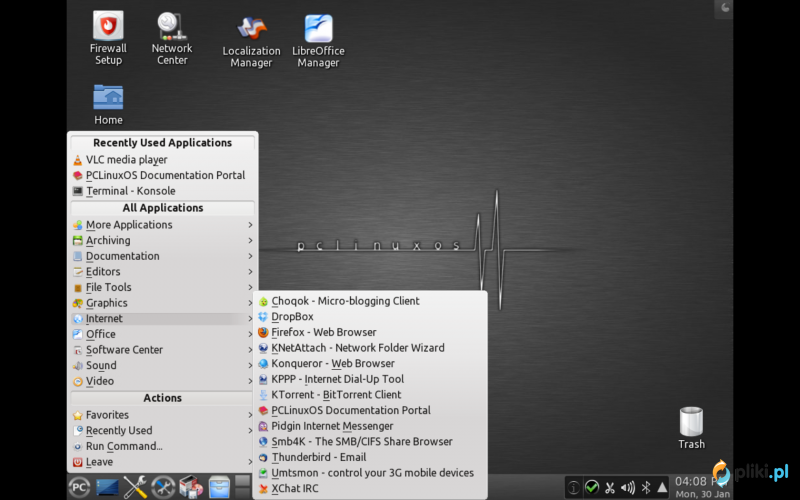
Task: Click the Bluetooth tray icon
Action: [x=645, y=488]
